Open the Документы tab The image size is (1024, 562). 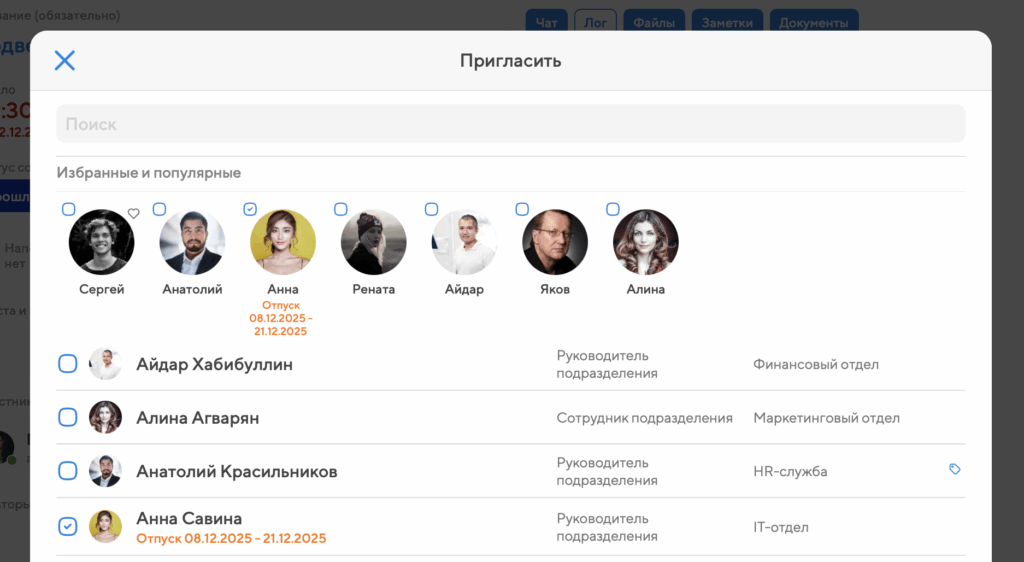(814, 22)
